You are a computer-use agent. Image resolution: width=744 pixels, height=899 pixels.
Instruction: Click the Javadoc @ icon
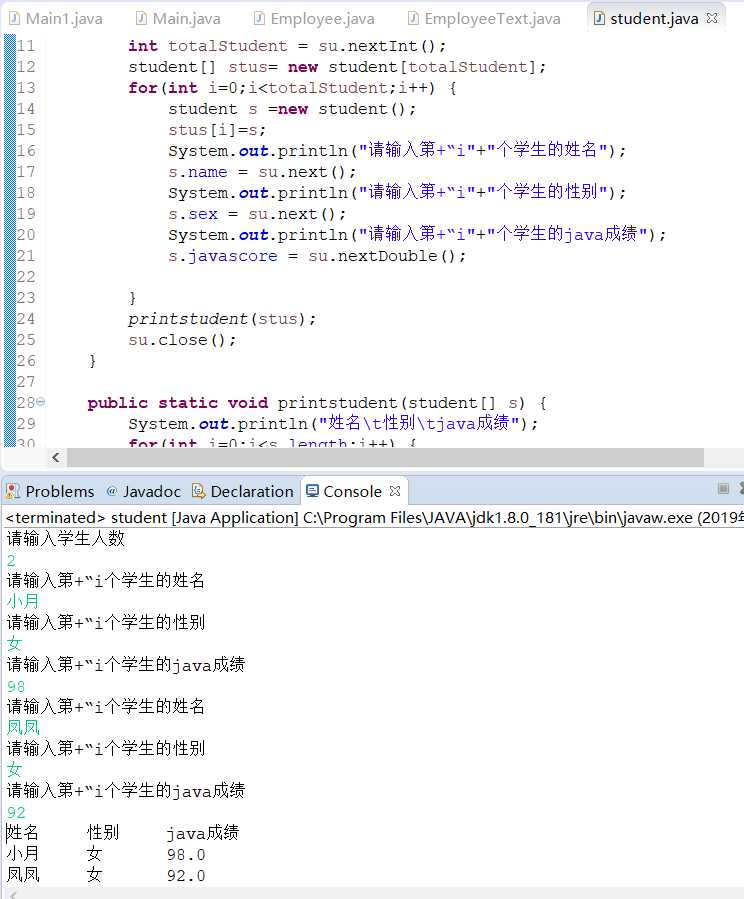click(112, 491)
